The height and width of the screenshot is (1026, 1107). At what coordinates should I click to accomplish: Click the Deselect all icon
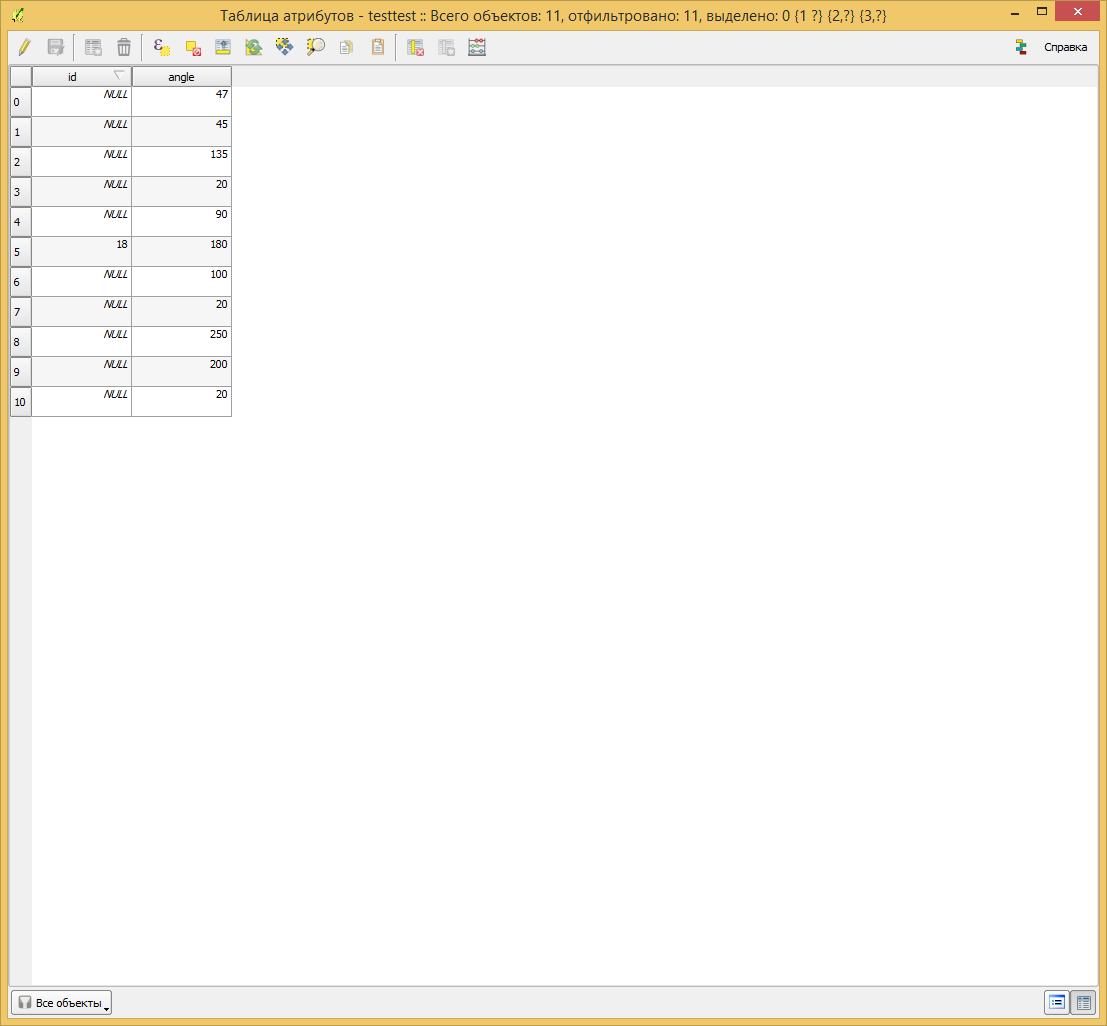pyautogui.click(x=193, y=47)
